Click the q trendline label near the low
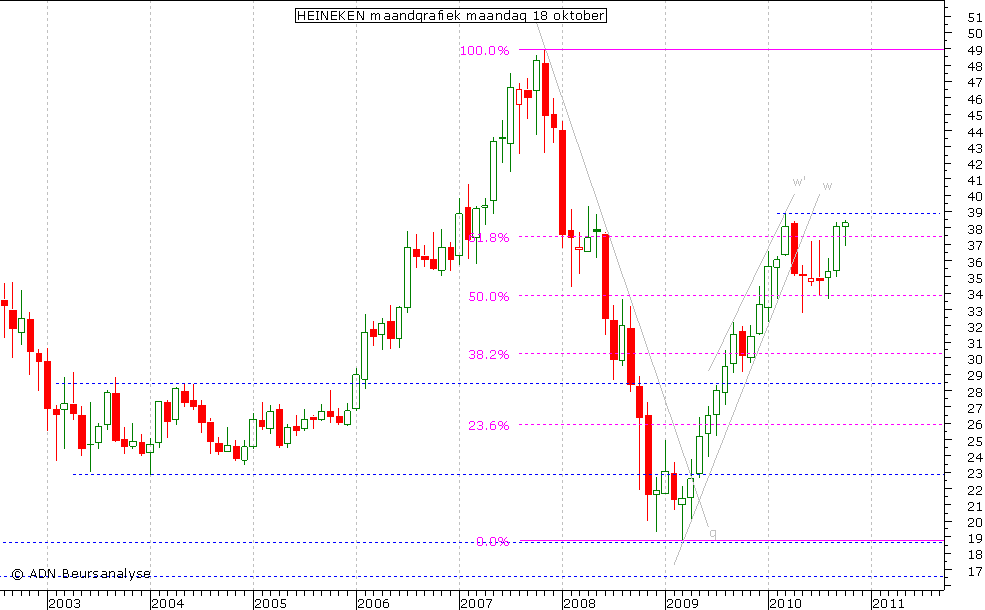The width and height of the screenshot is (985, 610). click(x=712, y=533)
